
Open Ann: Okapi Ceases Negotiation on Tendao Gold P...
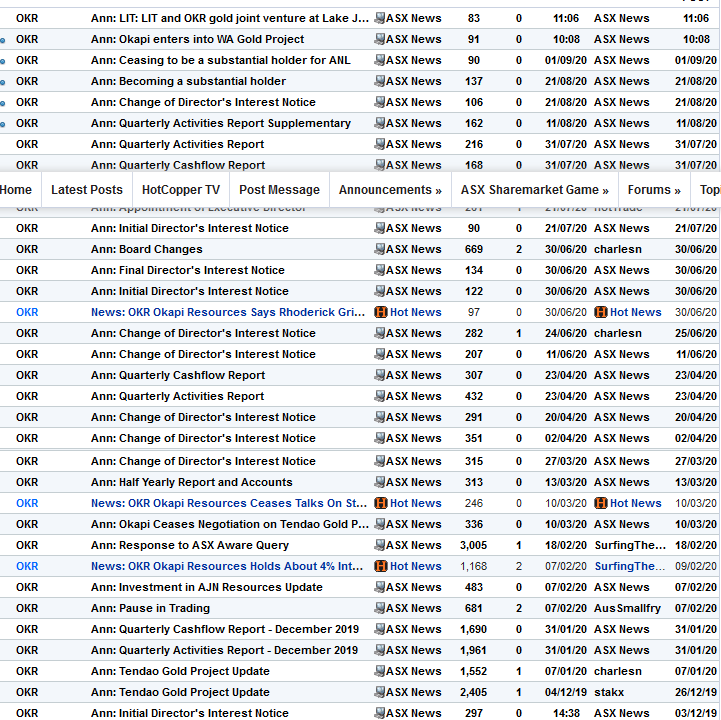(x=229, y=524)
